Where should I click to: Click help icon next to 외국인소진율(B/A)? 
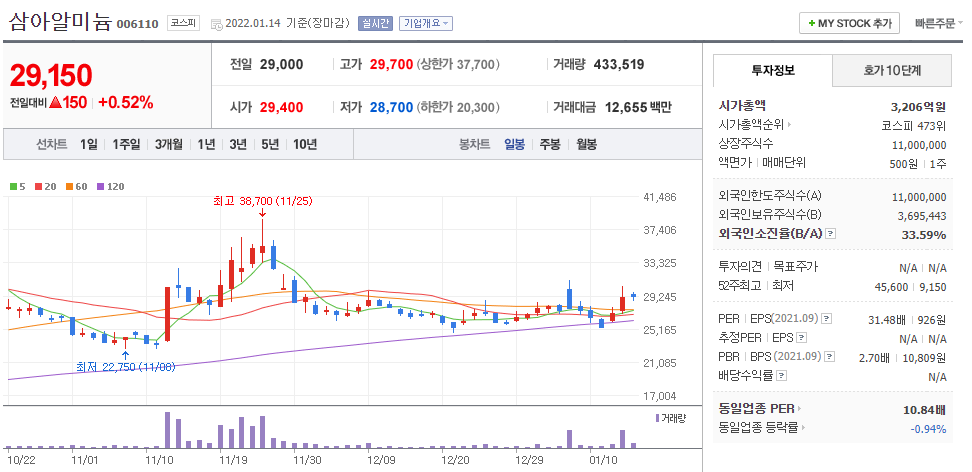coord(831,234)
